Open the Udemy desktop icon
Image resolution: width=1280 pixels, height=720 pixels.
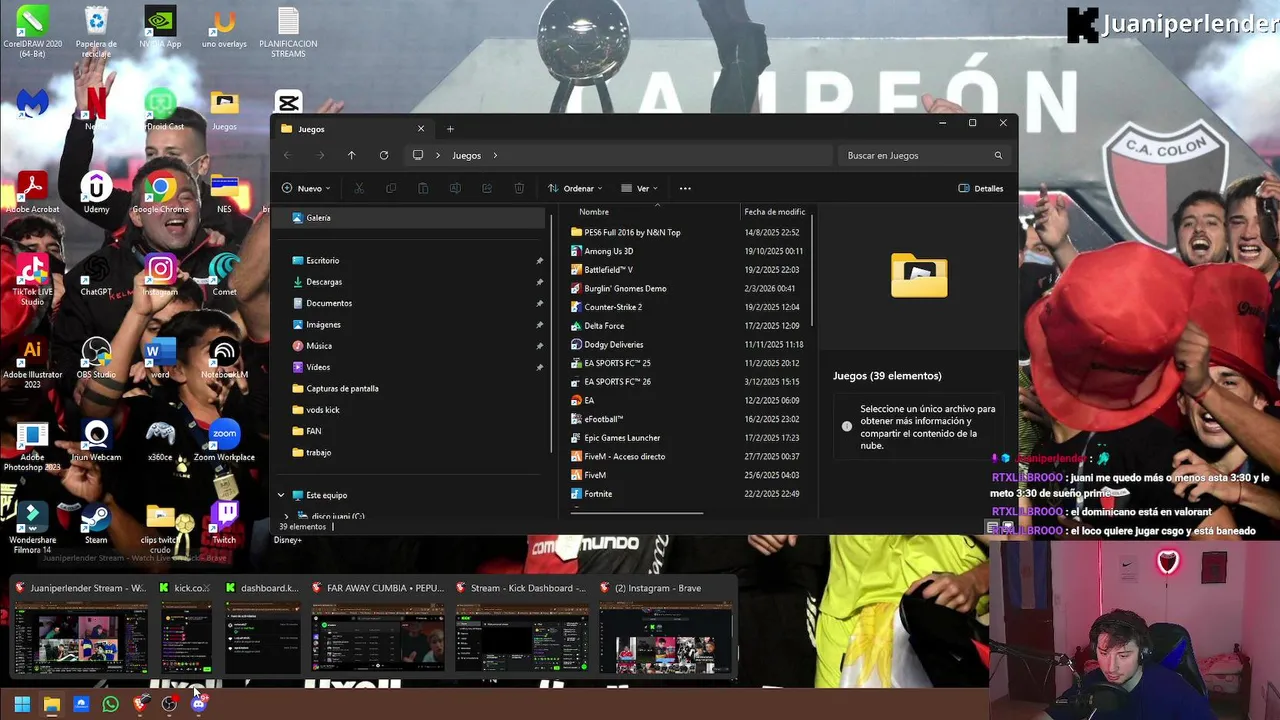tap(96, 193)
